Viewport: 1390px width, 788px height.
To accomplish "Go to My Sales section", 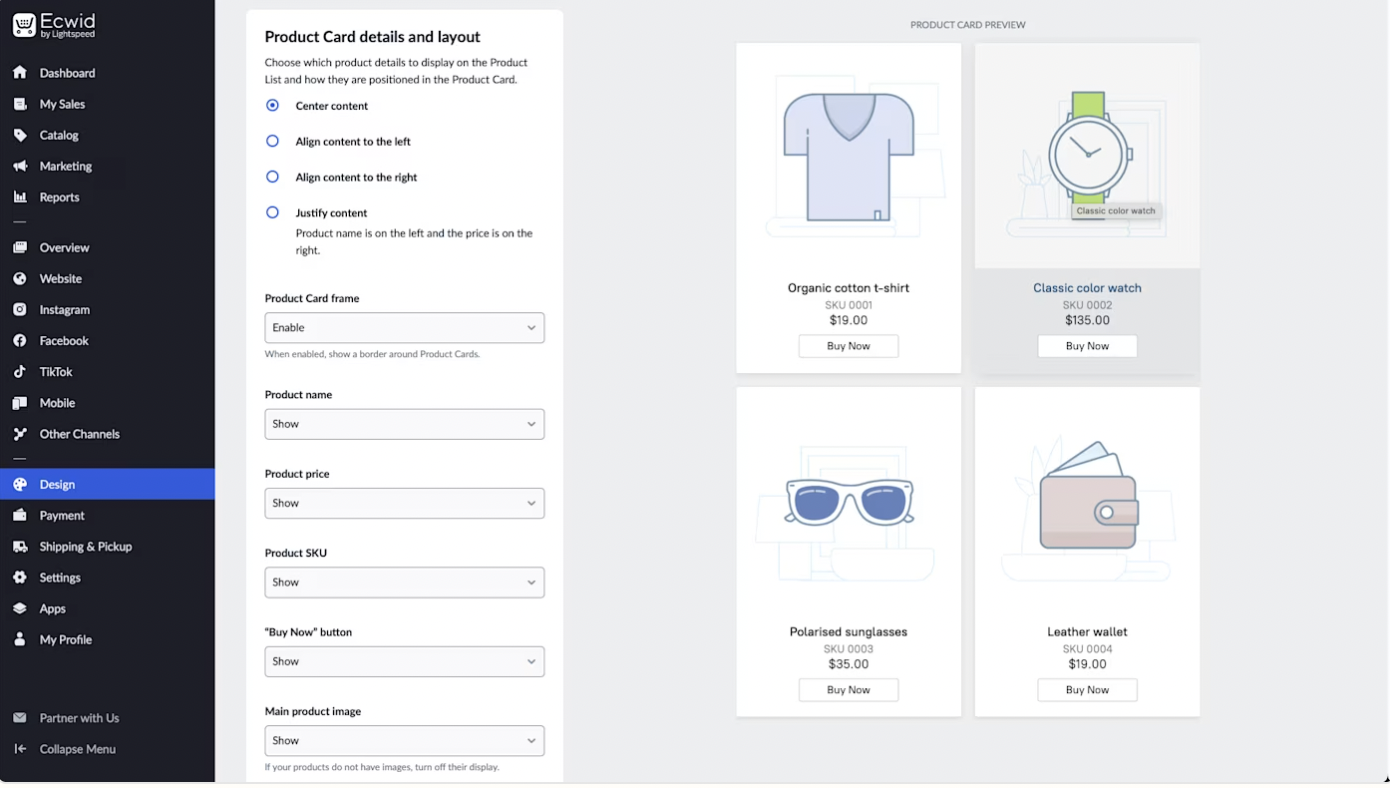I will (x=62, y=104).
